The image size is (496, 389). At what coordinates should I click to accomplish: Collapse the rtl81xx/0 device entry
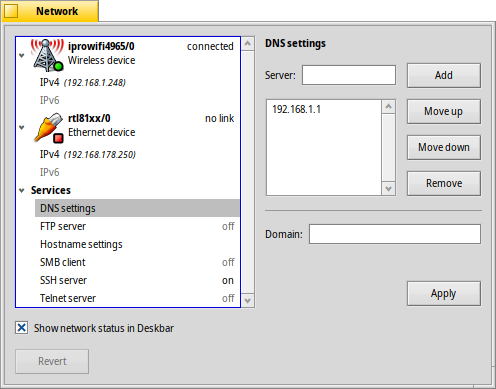(22, 128)
